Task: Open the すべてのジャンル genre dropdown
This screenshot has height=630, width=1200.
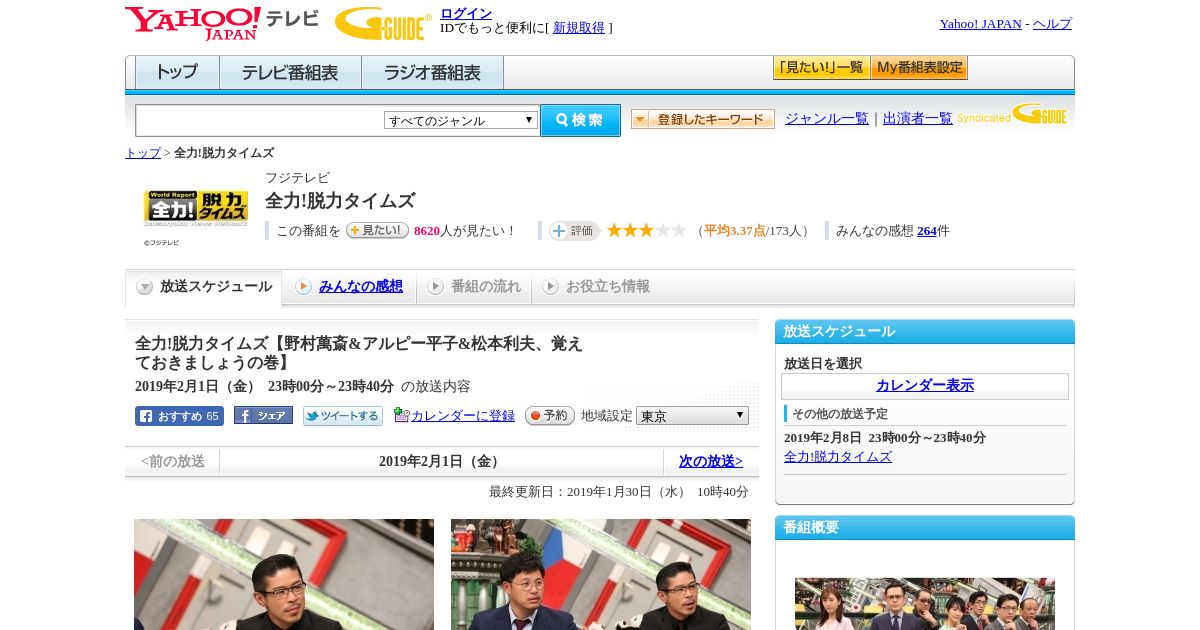Action: point(461,120)
